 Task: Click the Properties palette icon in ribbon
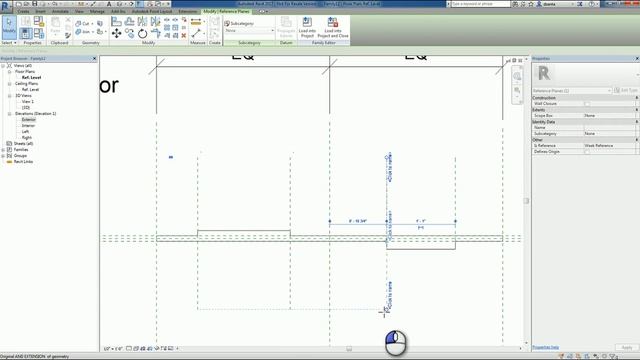26,33
